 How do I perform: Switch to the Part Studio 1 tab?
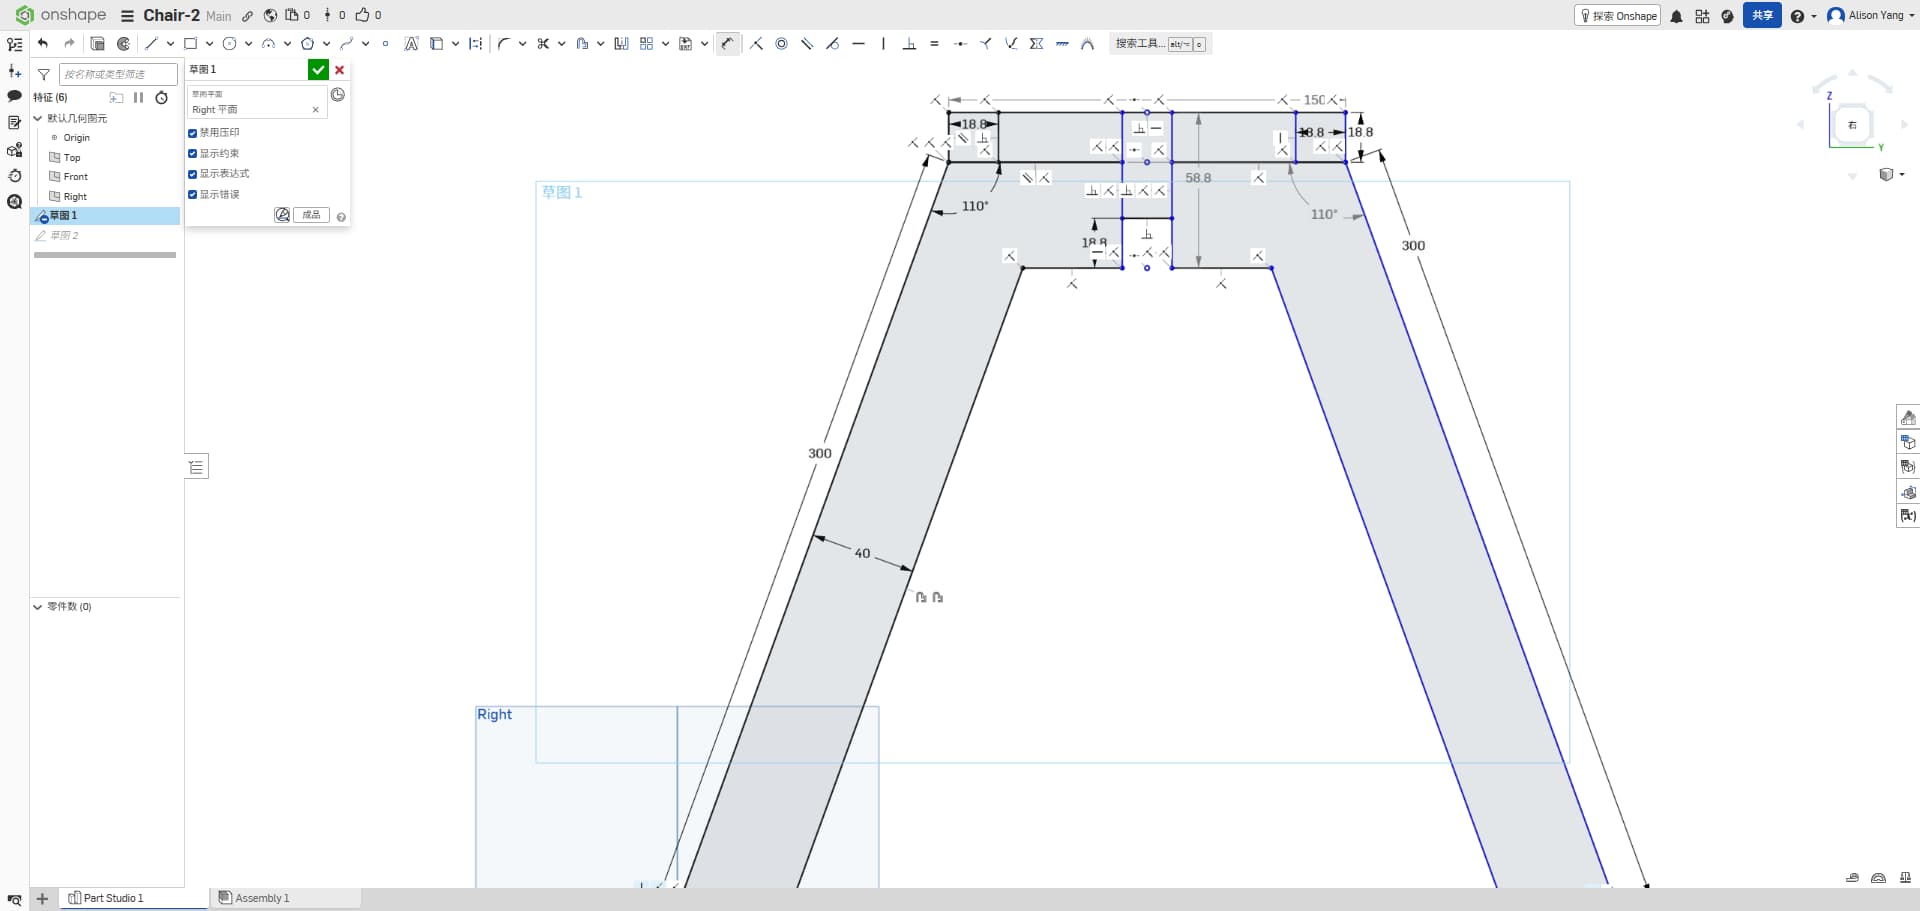click(112, 898)
